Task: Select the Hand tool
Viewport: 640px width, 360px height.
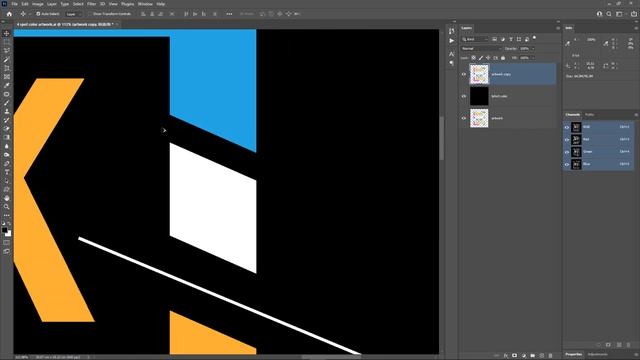Action: 7,198
